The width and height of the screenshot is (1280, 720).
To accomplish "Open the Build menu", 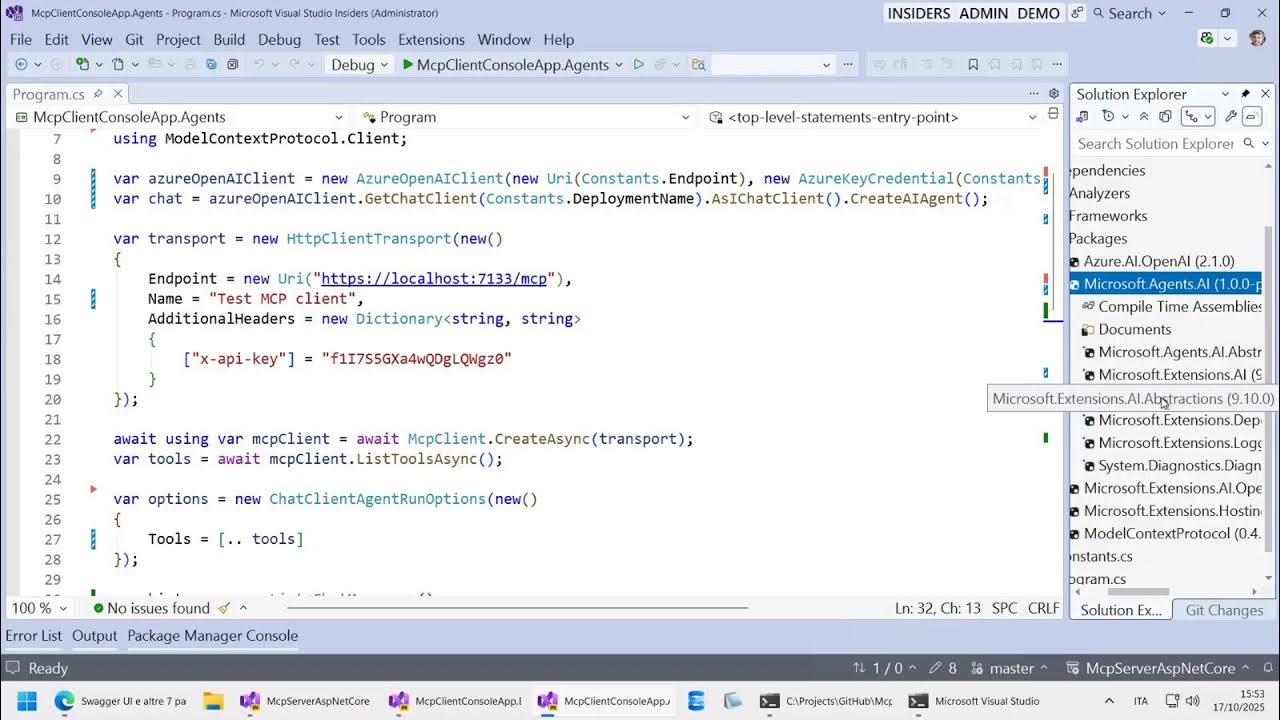I will [229, 39].
